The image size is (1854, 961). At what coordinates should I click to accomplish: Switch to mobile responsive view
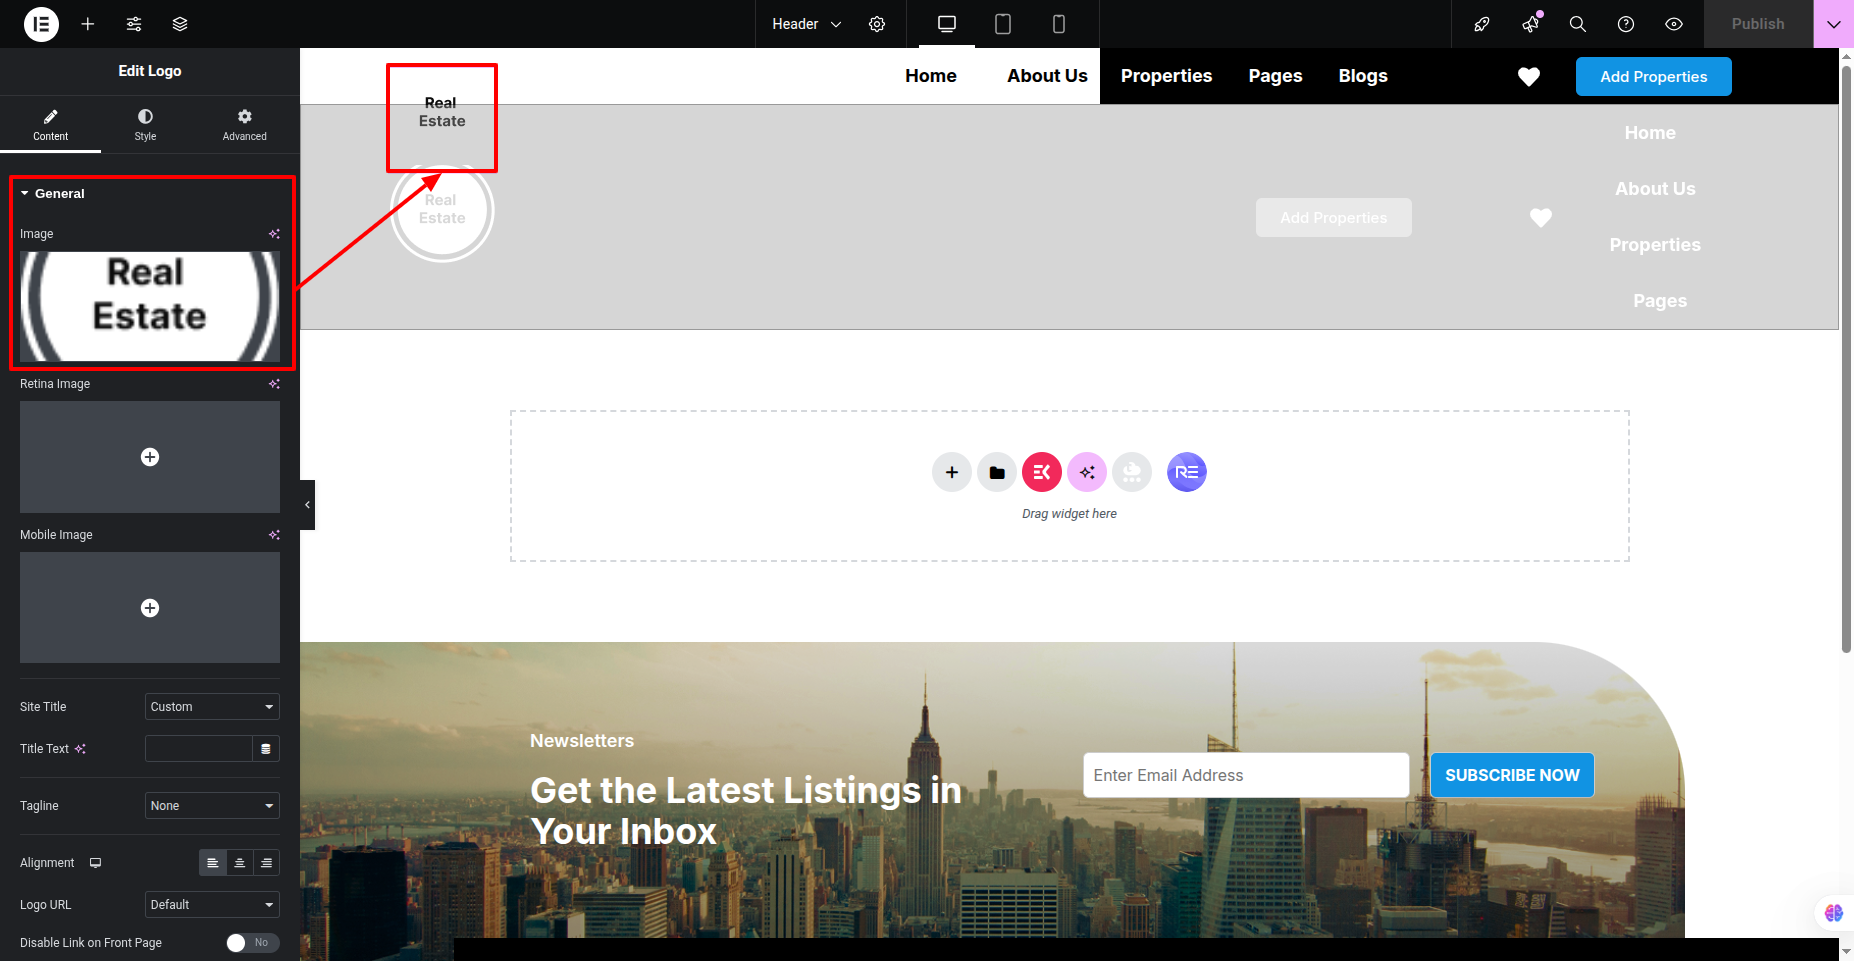click(x=1058, y=24)
